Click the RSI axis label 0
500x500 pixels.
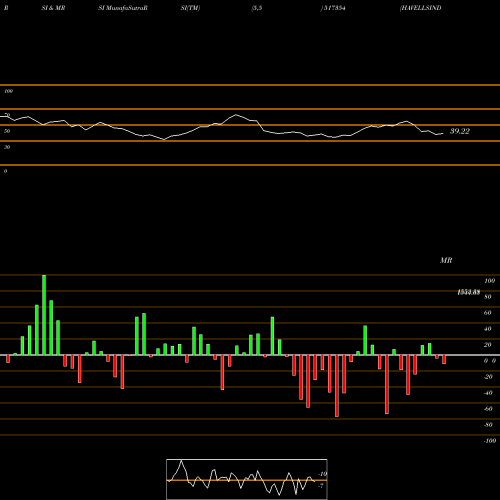(5, 171)
